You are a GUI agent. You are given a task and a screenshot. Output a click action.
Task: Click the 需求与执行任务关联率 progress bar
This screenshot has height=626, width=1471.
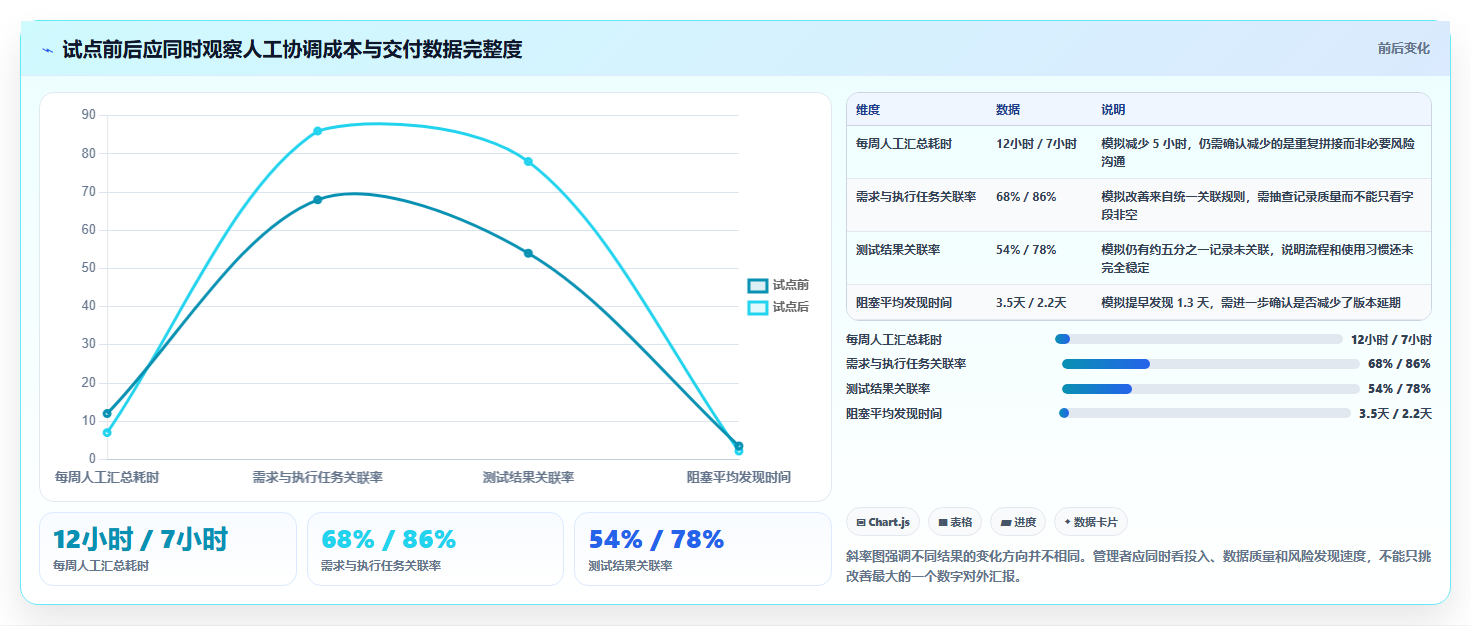click(x=1210, y=364)
